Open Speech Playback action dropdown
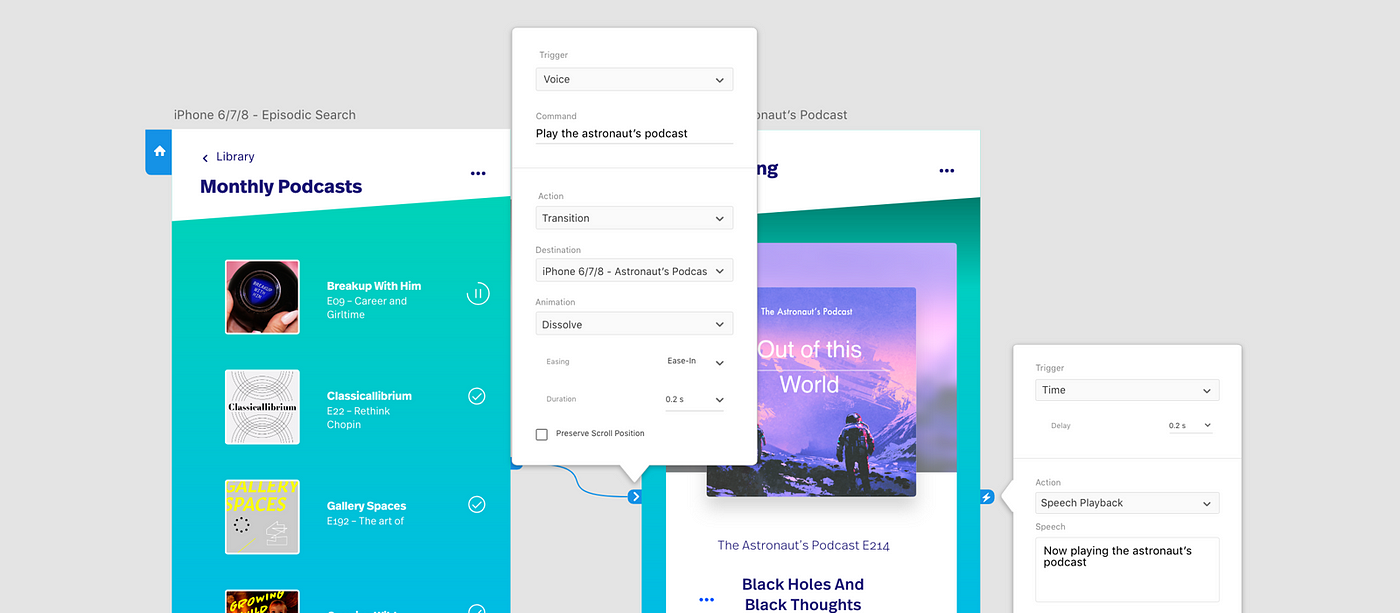1400x613 pixels. [x=1127, y=503]
